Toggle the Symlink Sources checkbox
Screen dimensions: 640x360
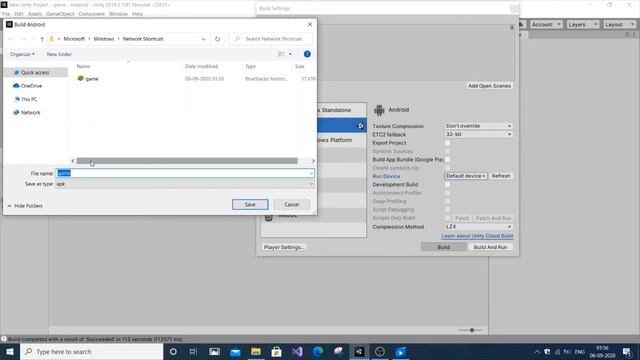click(x=447, y=151)
